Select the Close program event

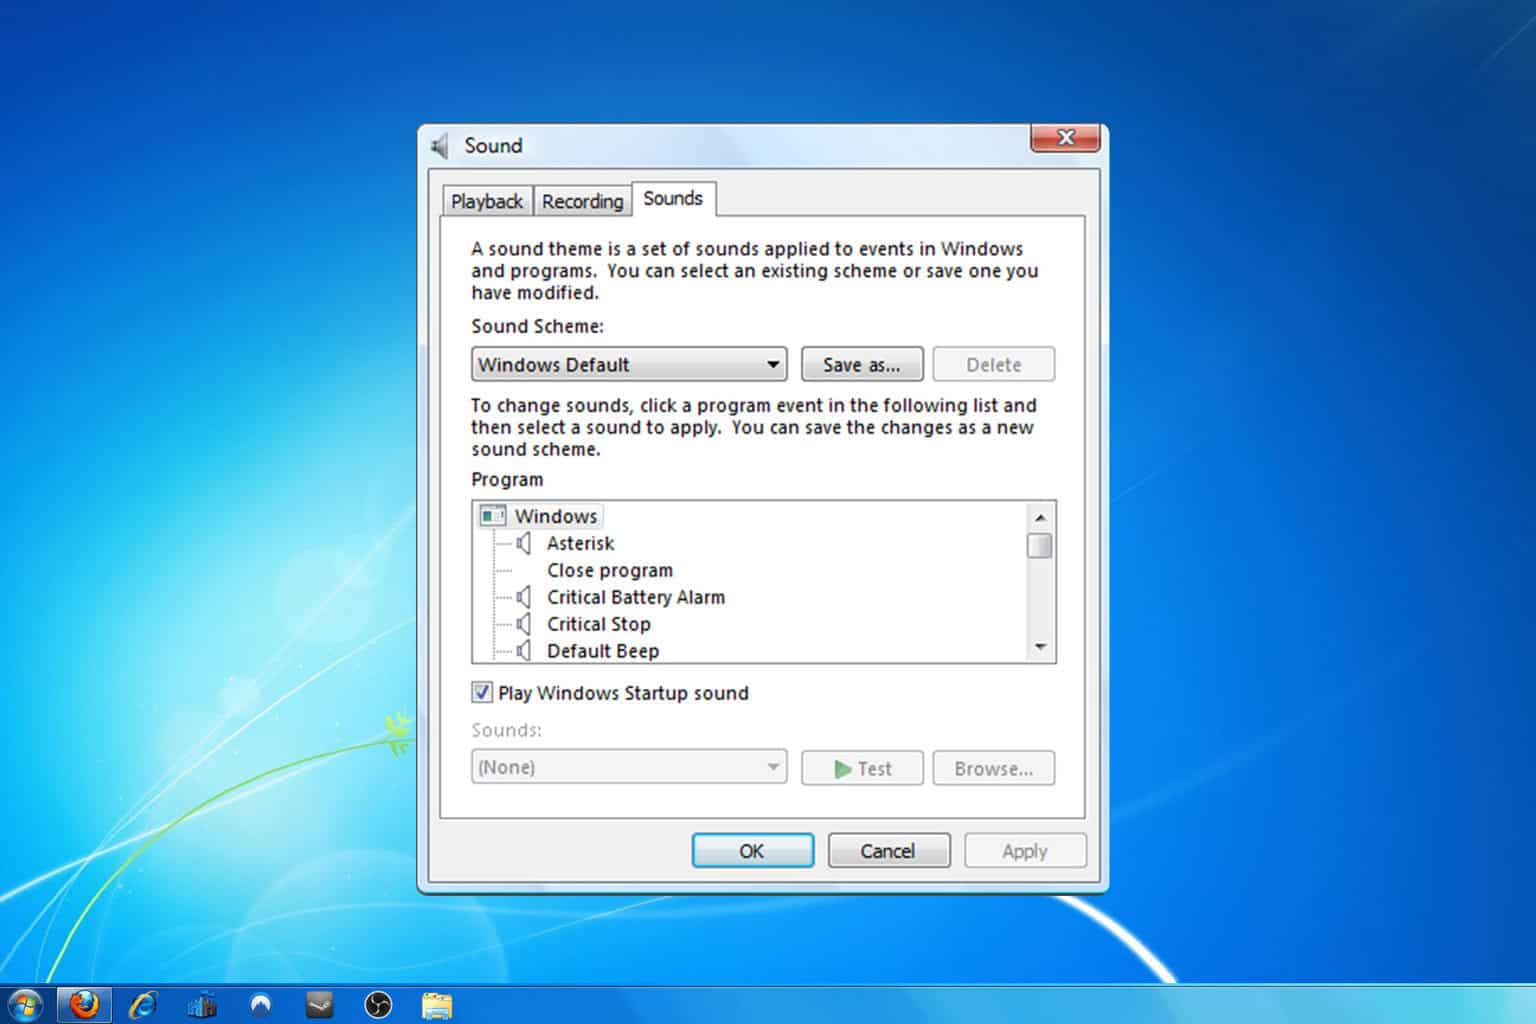[609, 570]
